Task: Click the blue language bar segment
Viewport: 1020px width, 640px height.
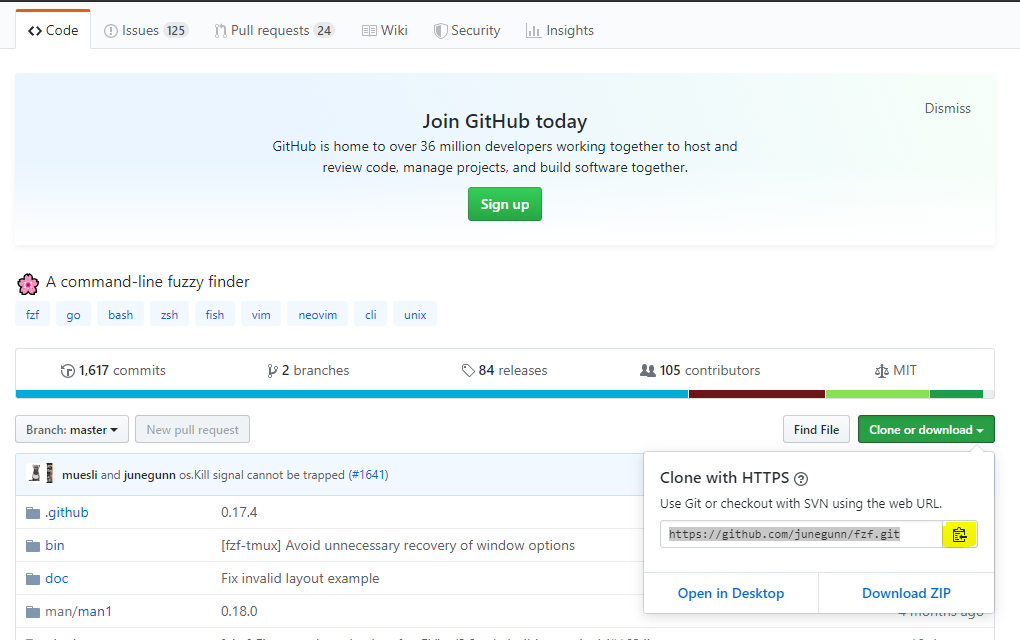Action: point(352,394)
